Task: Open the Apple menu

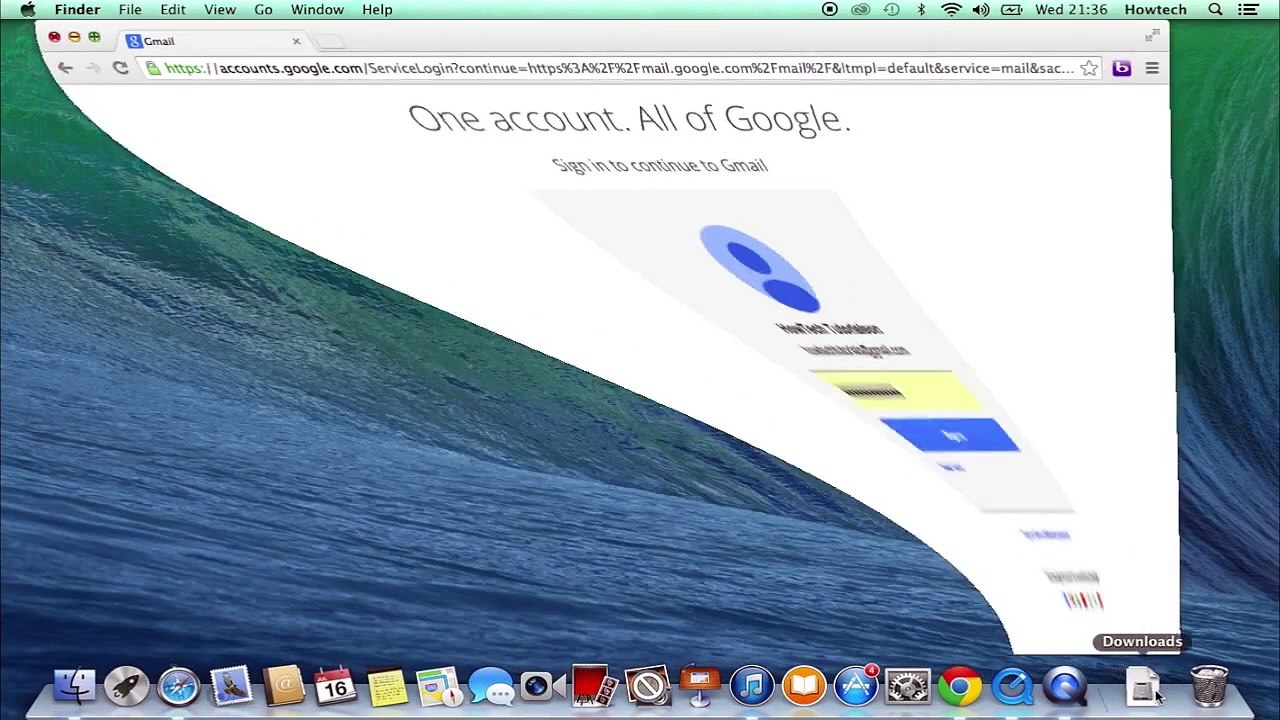Action: tap(27, 10)
